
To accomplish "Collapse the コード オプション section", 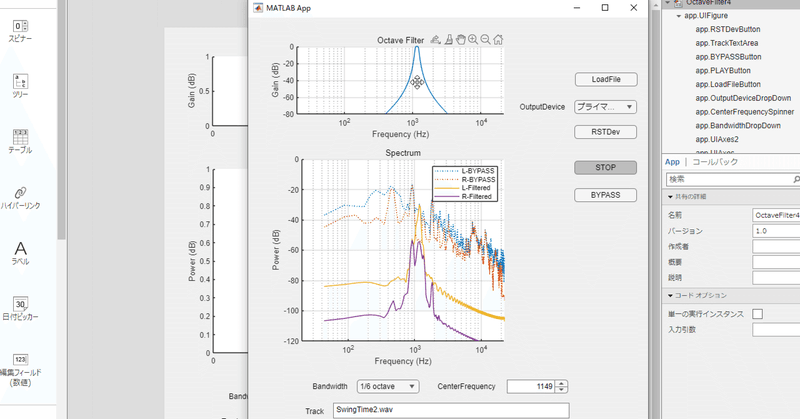I will (x=670, y=295).
